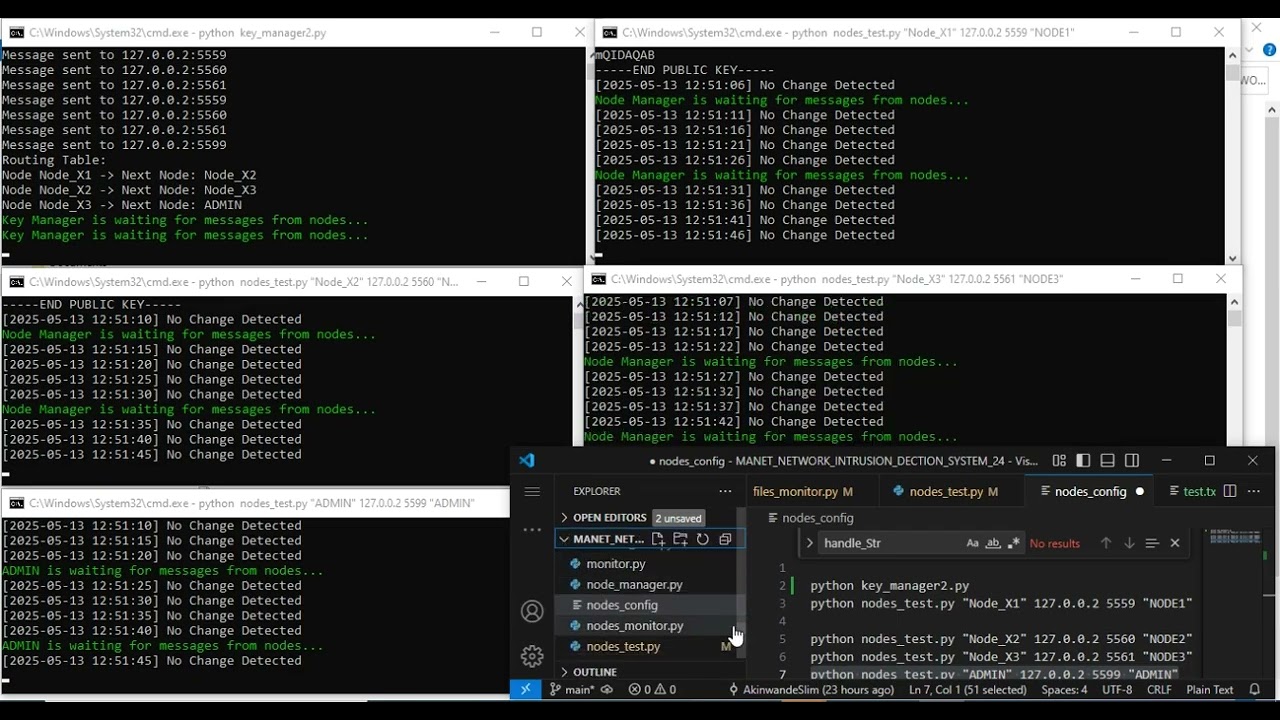Click the nodes_config breadcrumb above editor
This screenshot has width=1280, height=720.
pyautogui.click(x=810, y=518)
